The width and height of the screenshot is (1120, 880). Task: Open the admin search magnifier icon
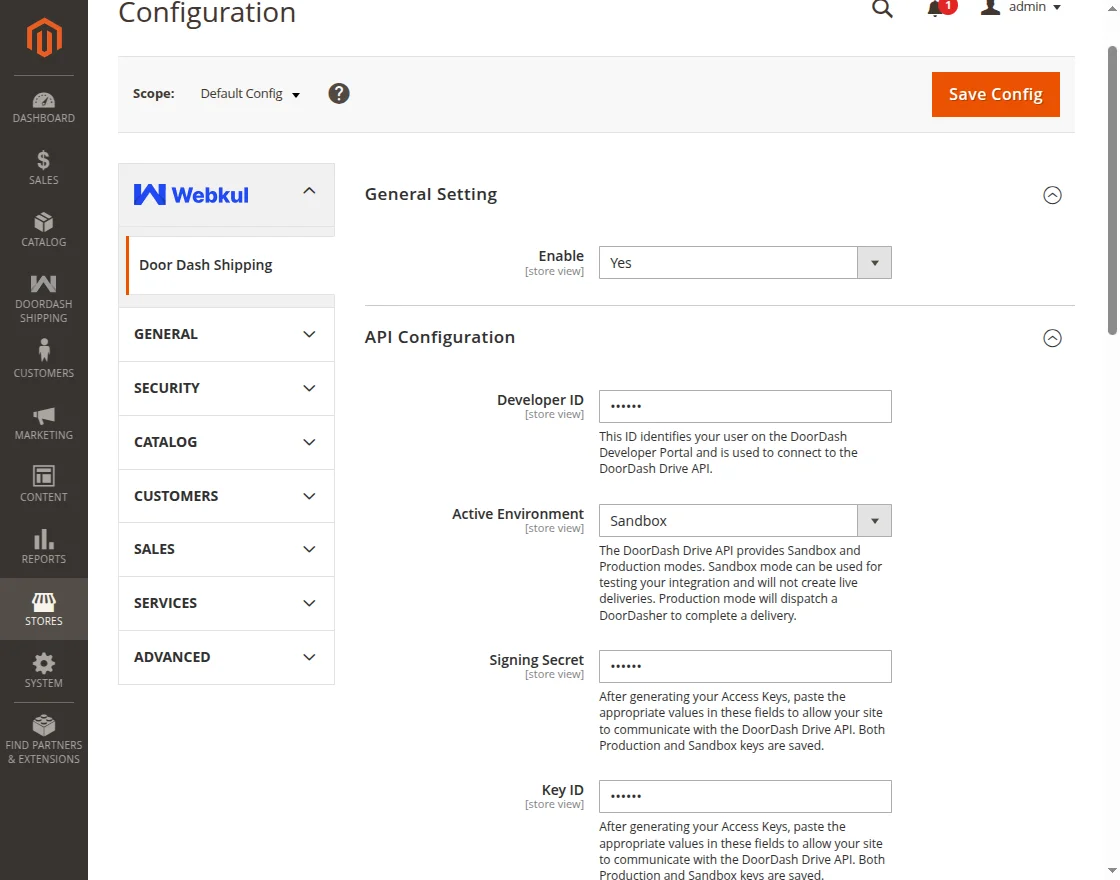(881, 9)
